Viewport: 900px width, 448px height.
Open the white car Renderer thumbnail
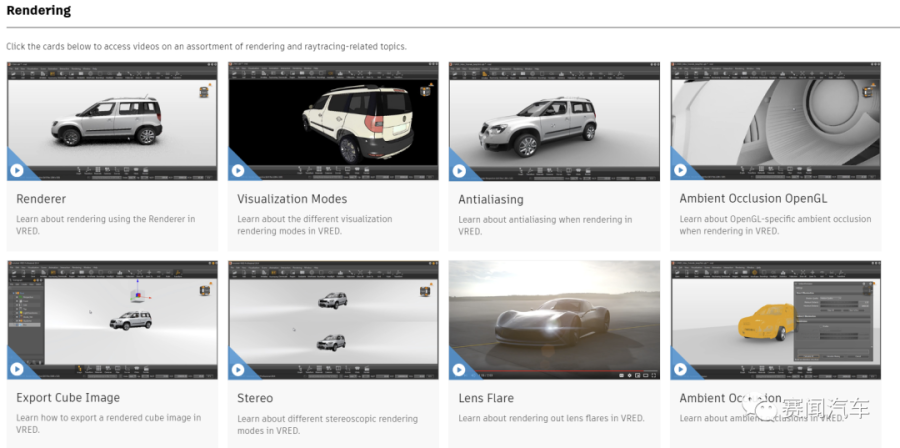pos(111,120)
